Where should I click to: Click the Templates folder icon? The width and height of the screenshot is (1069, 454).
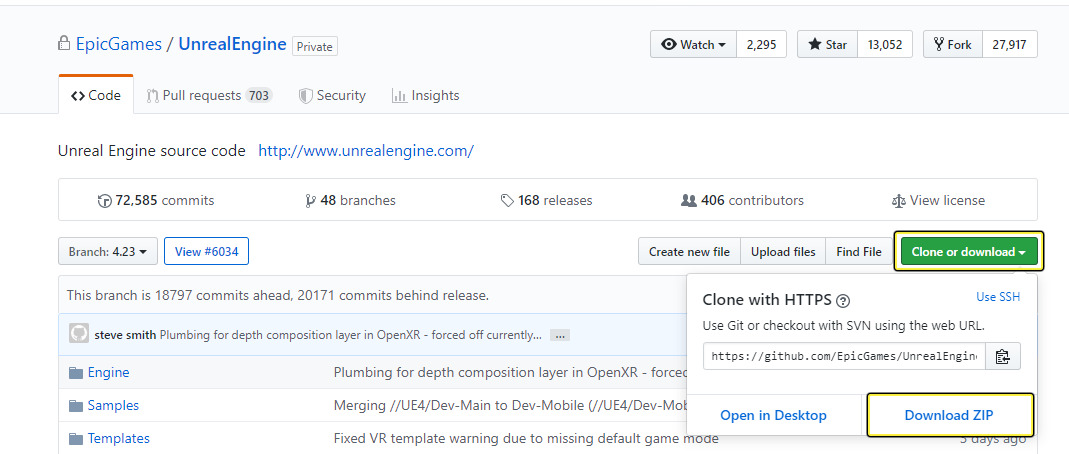(x=76, y=438)
